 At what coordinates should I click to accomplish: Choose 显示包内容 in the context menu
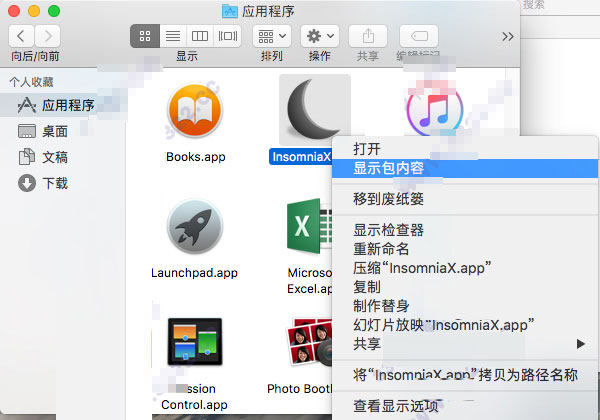465,168
